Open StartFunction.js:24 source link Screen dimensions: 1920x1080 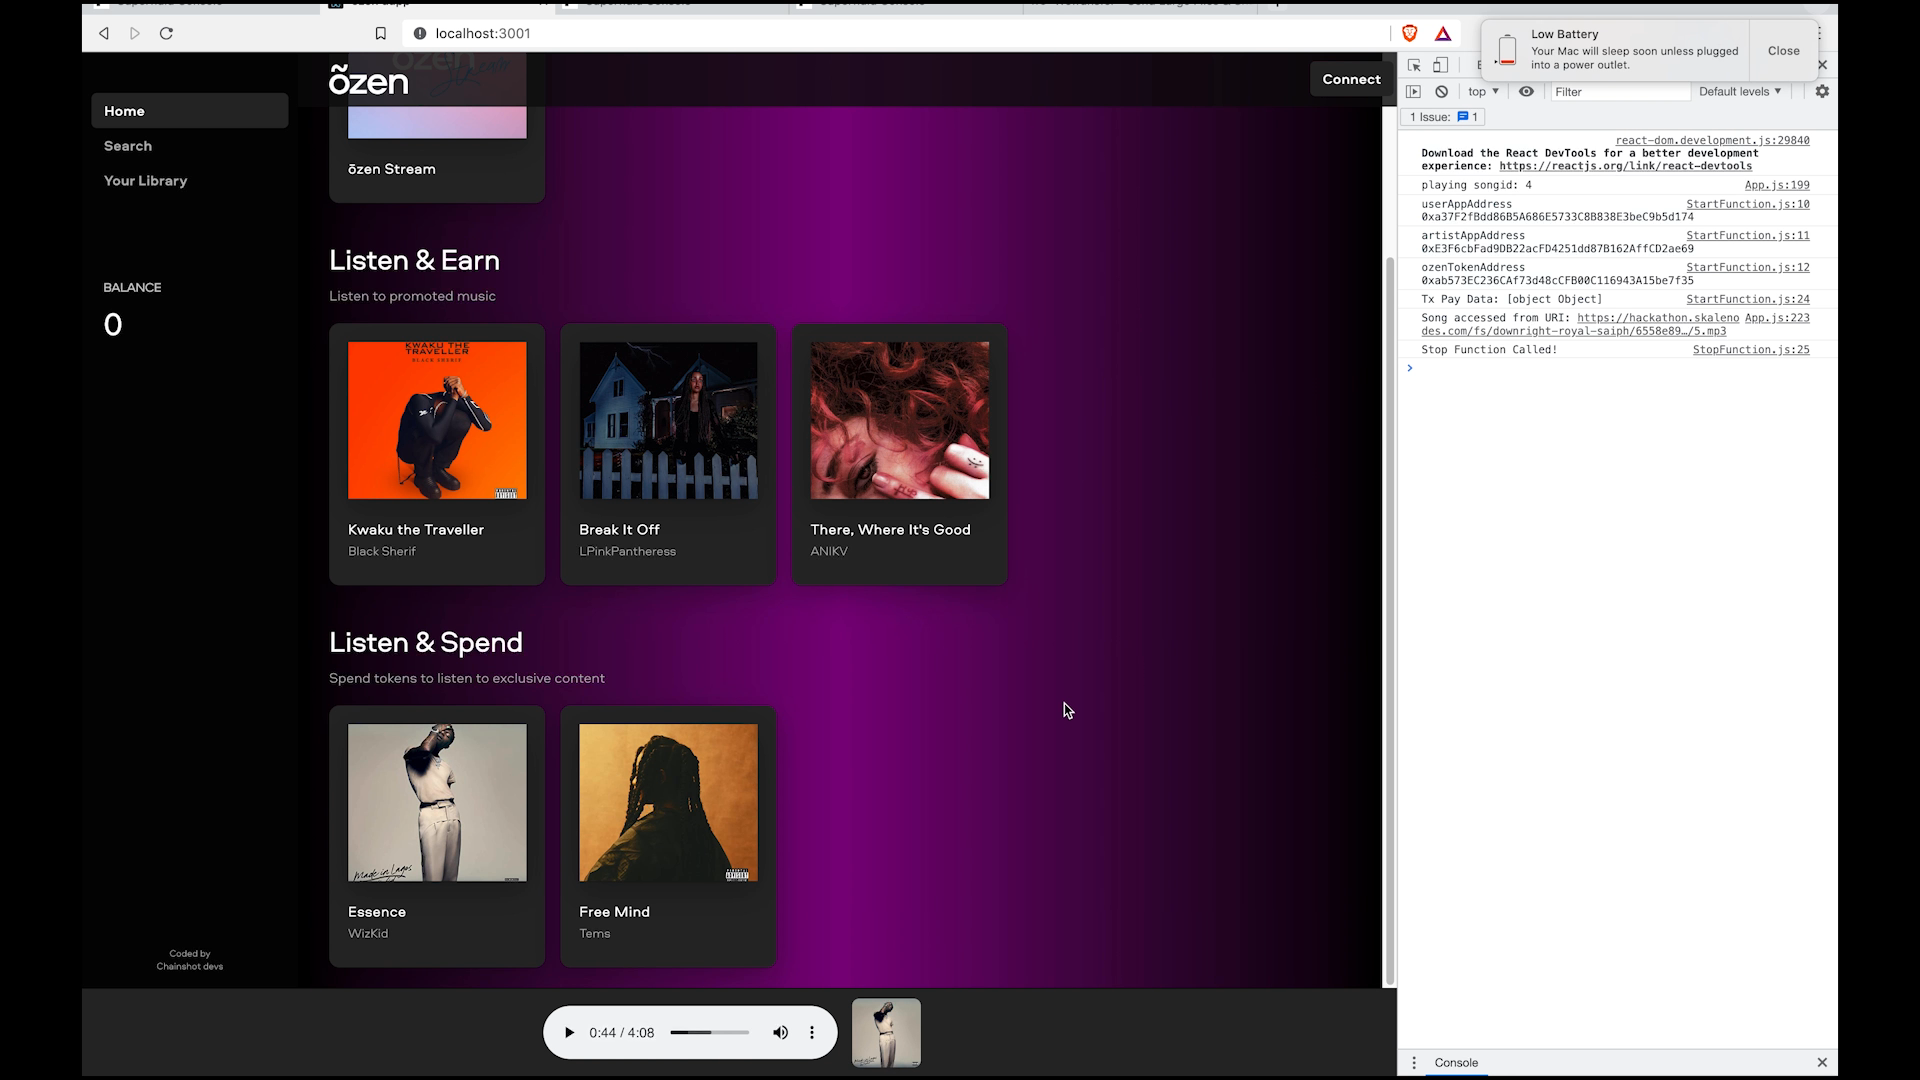pos(1748,299)
